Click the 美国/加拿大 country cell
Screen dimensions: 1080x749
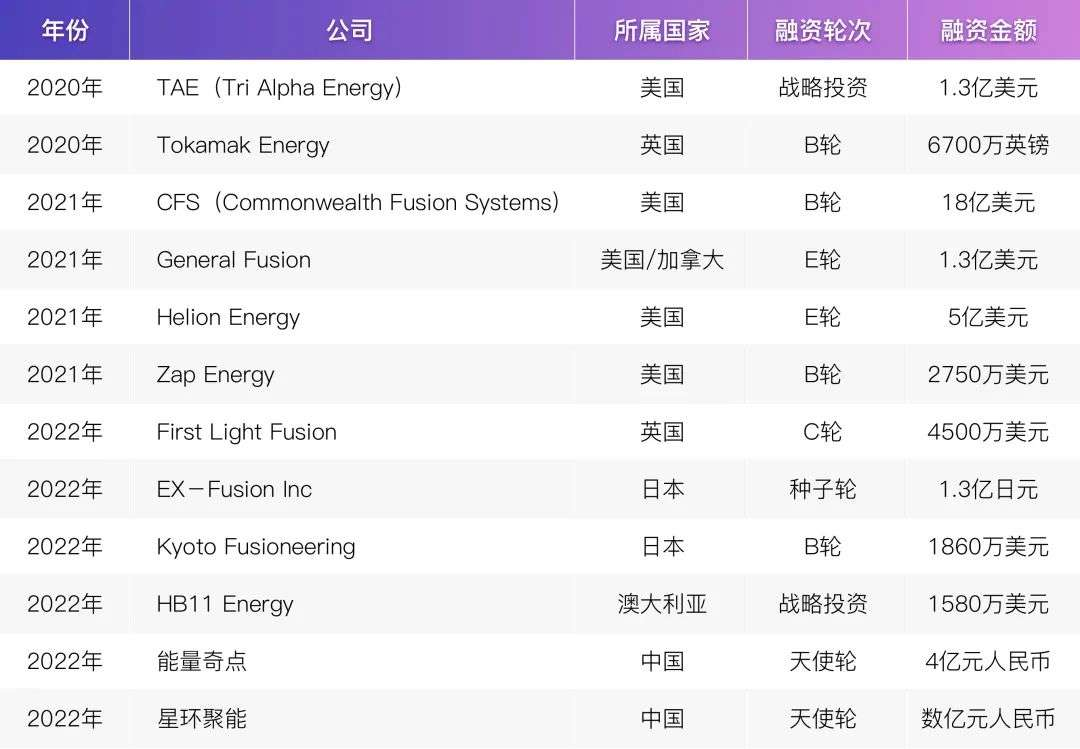(x=661, y=260)
